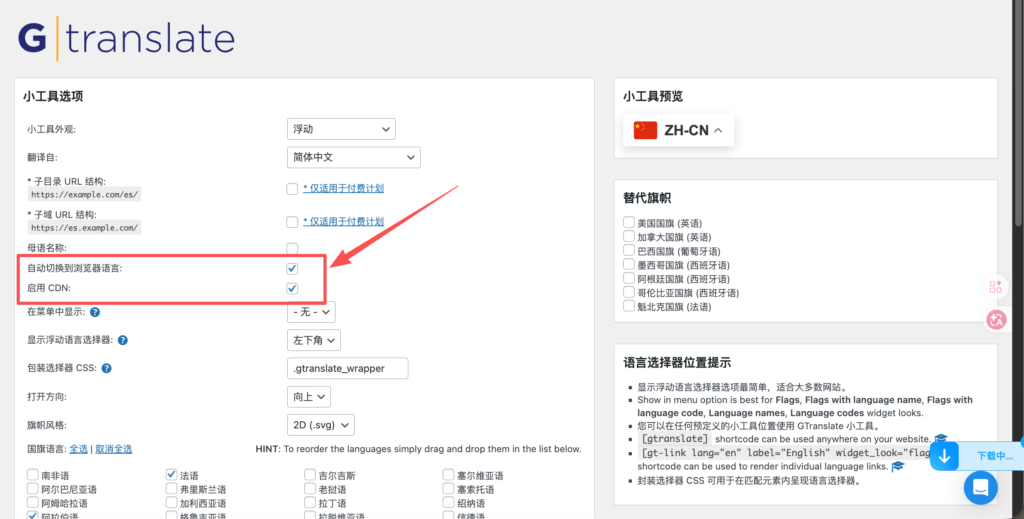Open help tooltip for 在菜单中显示
Screen dimensions: 1024x519
click(x=95, y=312)
